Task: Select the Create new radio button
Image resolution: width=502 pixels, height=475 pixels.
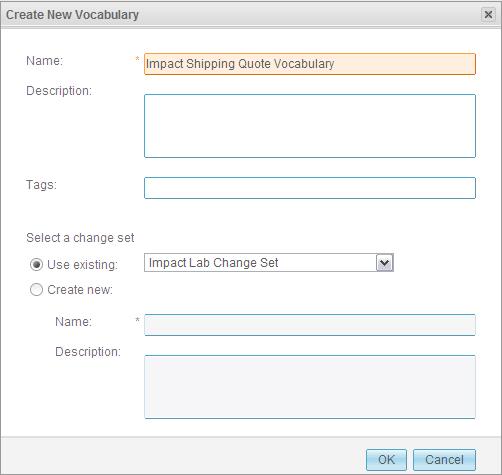Action: 36,290
